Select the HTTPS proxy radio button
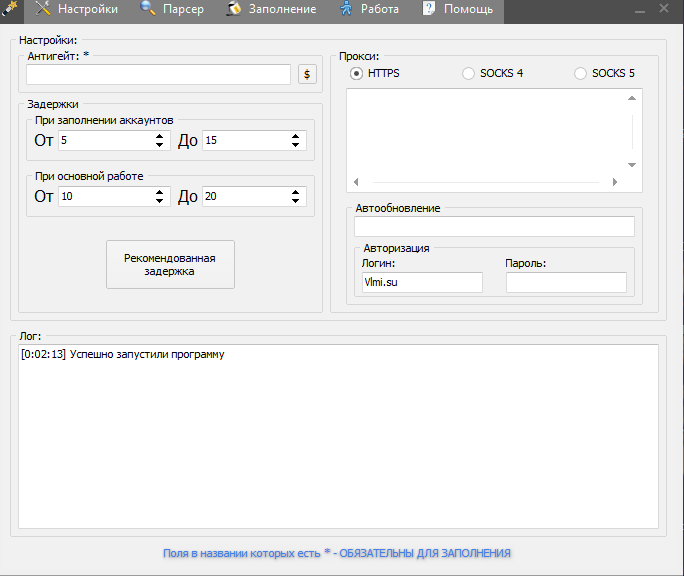 click(357, 73)
